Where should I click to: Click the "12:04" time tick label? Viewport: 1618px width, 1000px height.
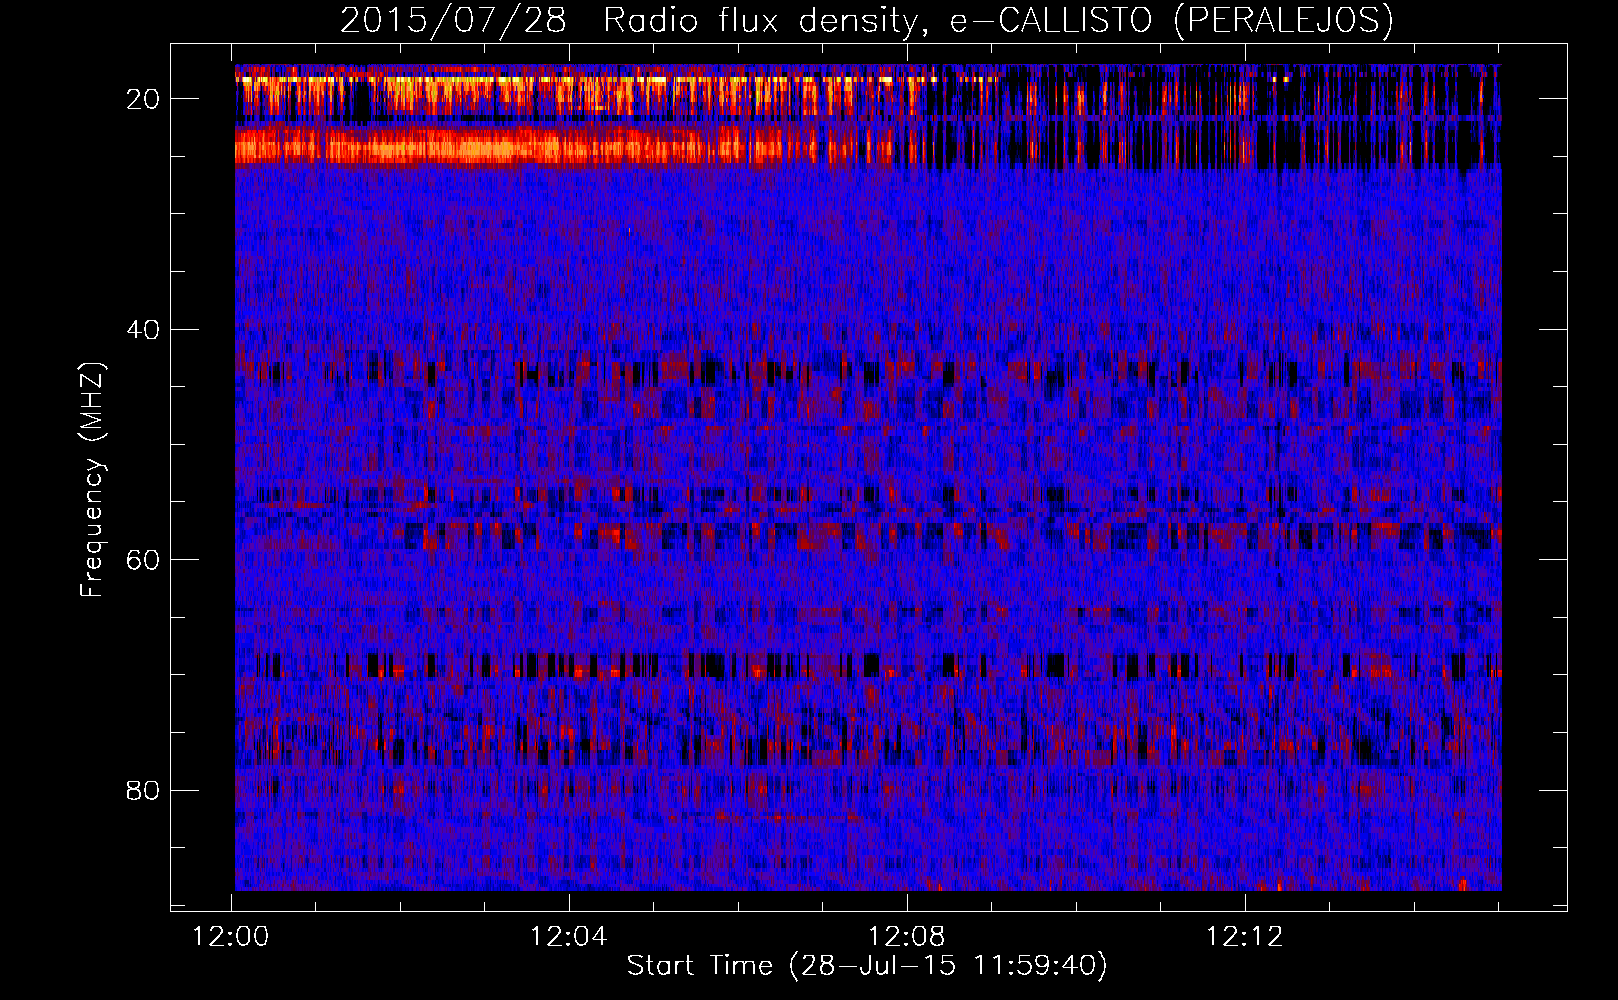pos(569,937)
